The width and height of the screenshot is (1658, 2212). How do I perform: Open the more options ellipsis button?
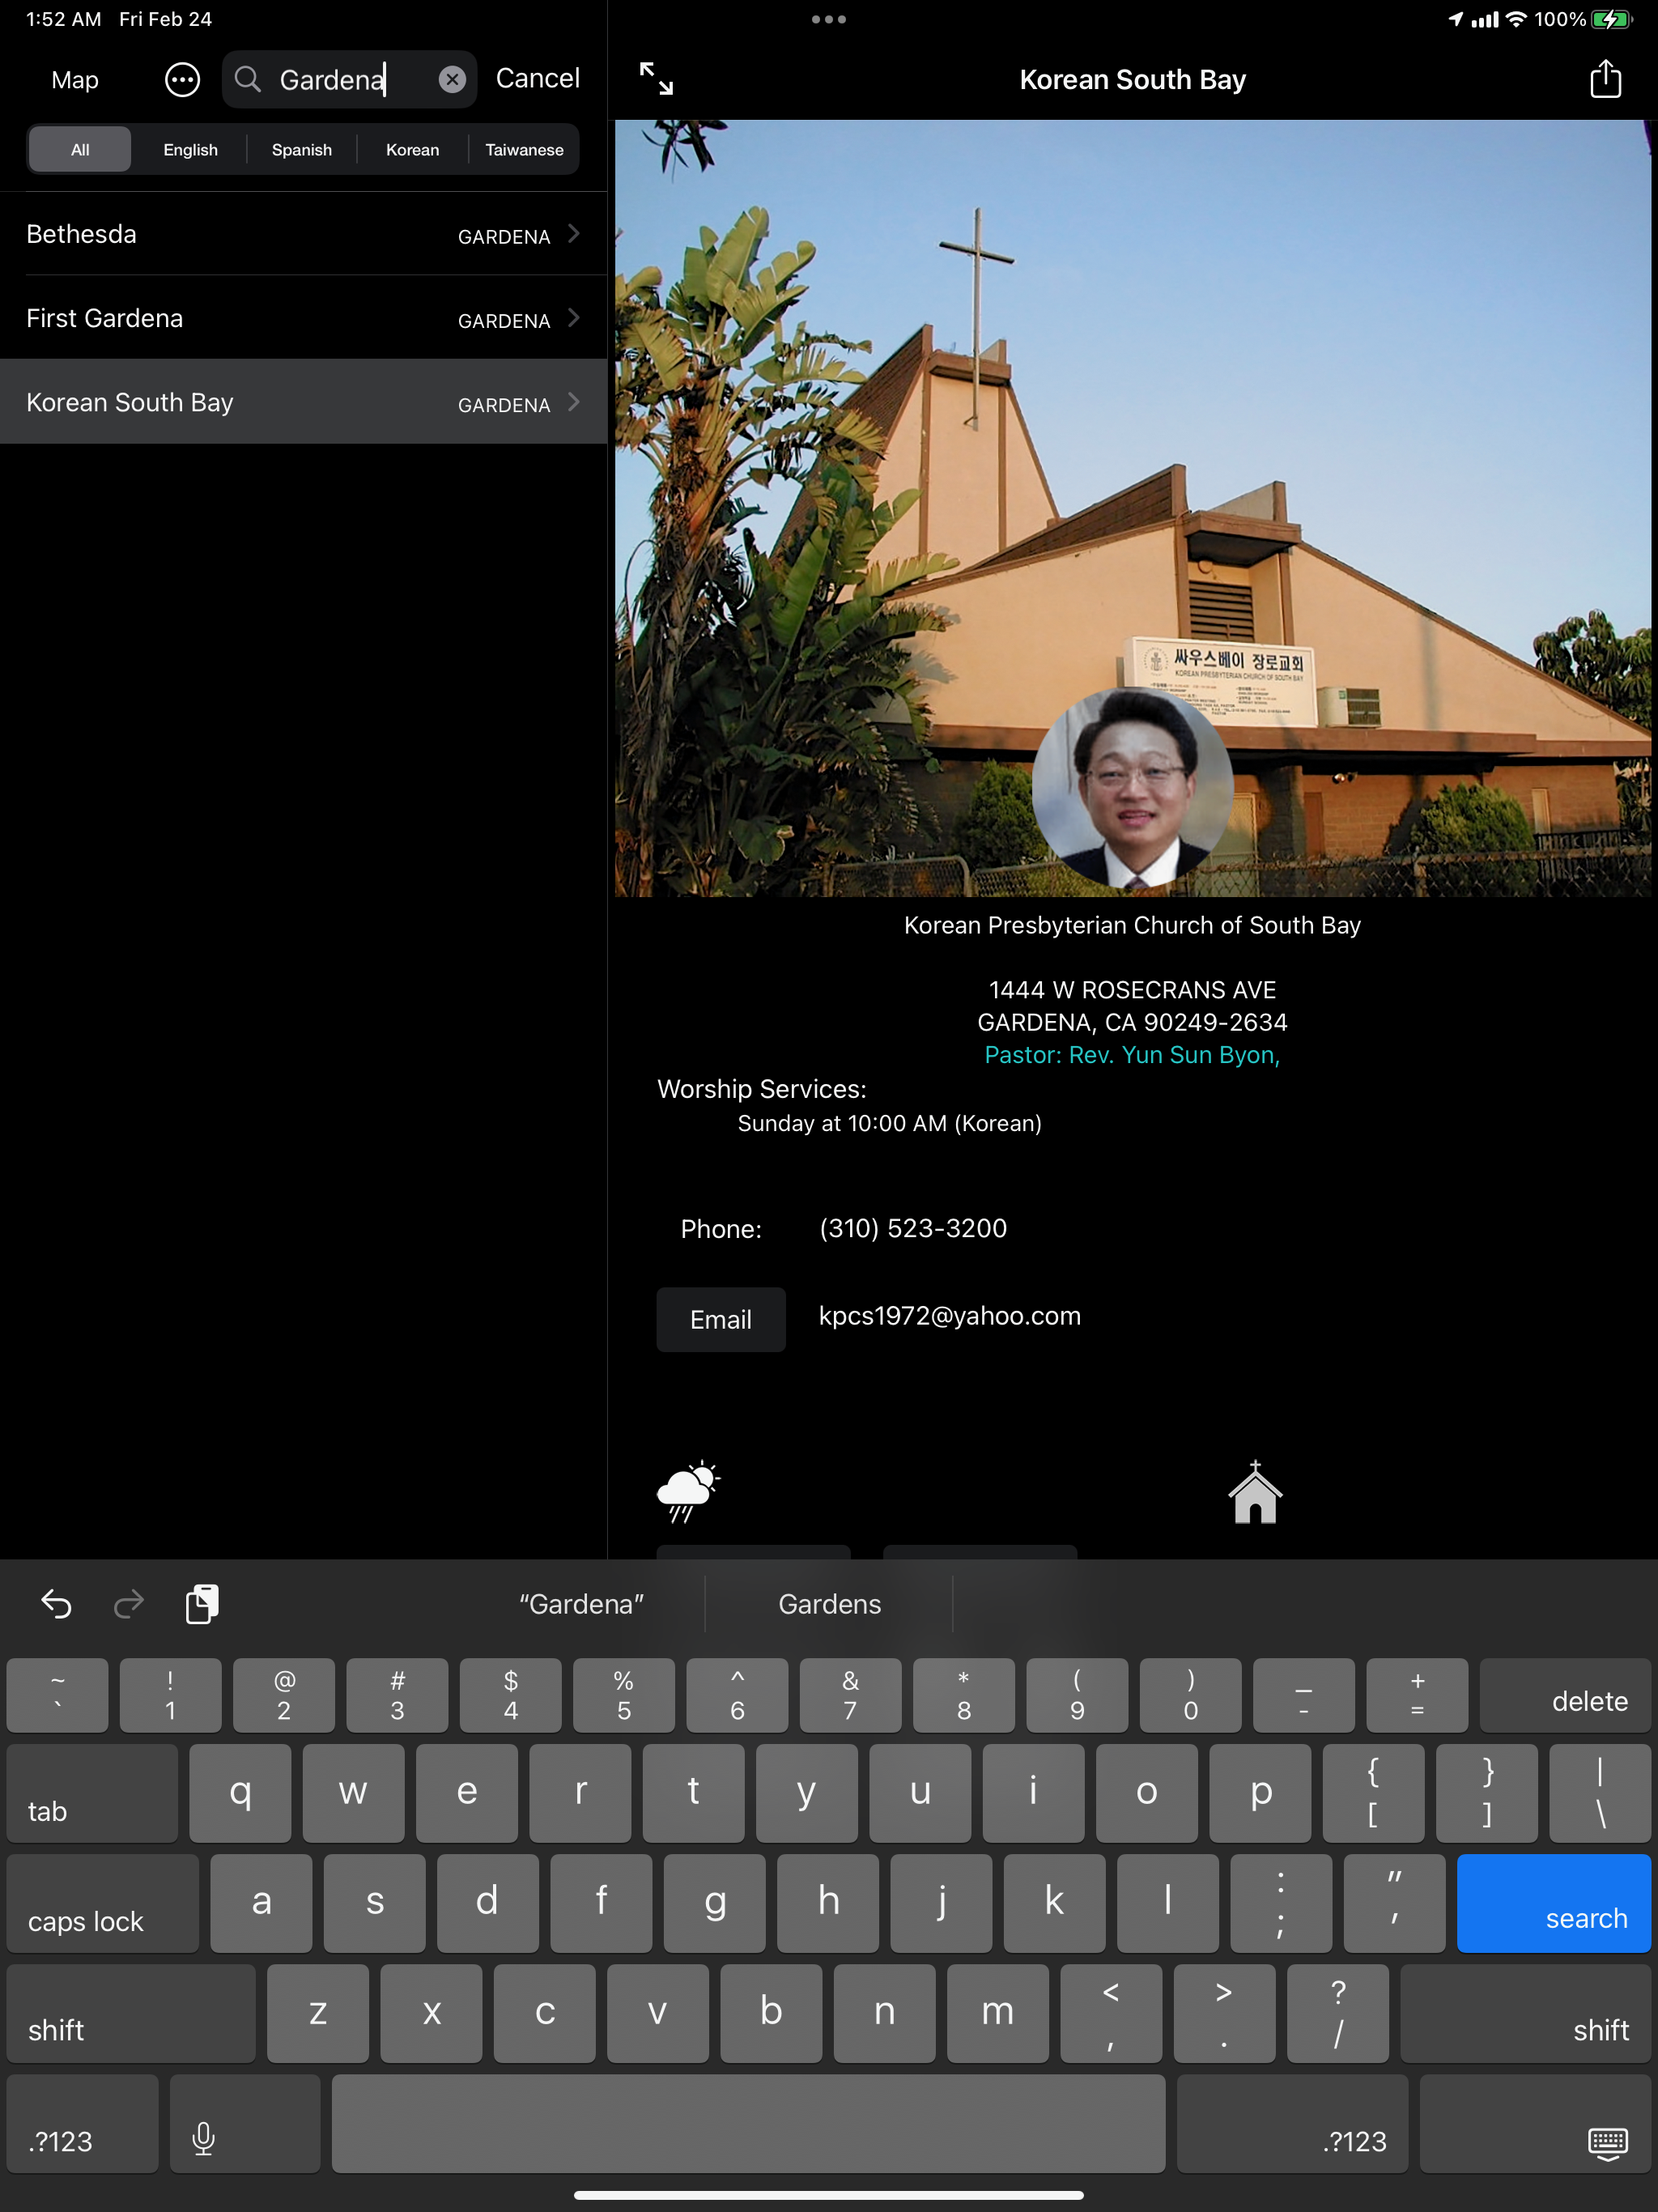tap(182, 79)
